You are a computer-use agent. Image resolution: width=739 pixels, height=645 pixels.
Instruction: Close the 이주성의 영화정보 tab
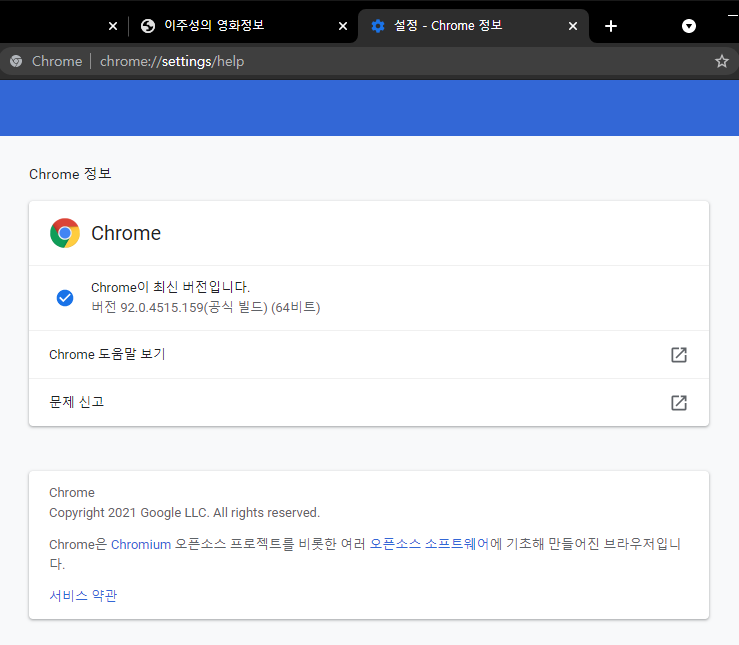[x=343, y=26]
